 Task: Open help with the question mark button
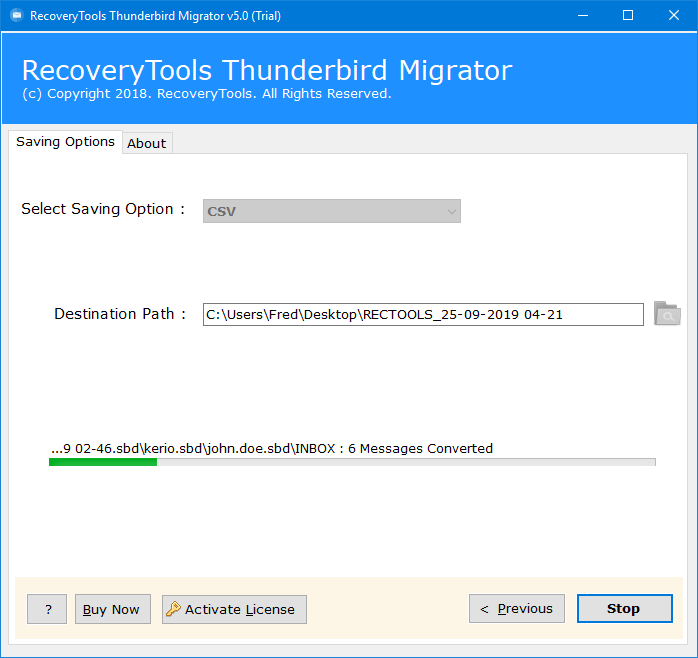tap(47, 609)
